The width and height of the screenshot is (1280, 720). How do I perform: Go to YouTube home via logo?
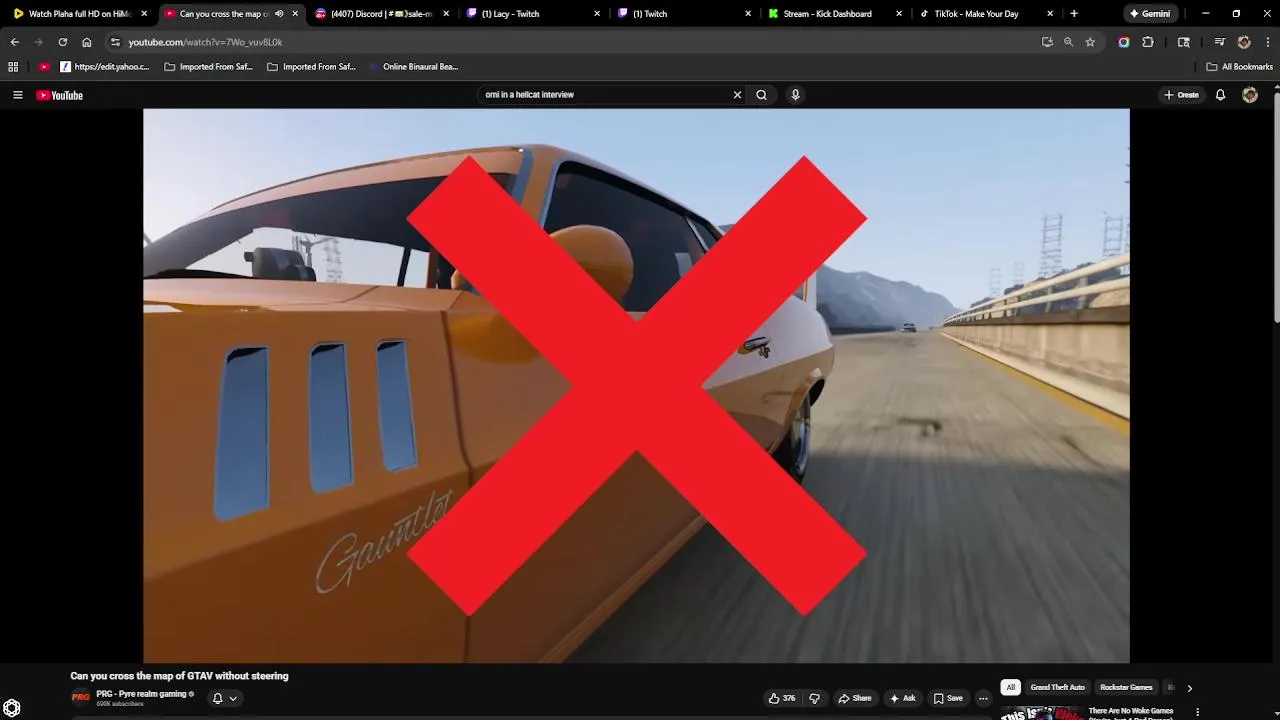point(60,95)
